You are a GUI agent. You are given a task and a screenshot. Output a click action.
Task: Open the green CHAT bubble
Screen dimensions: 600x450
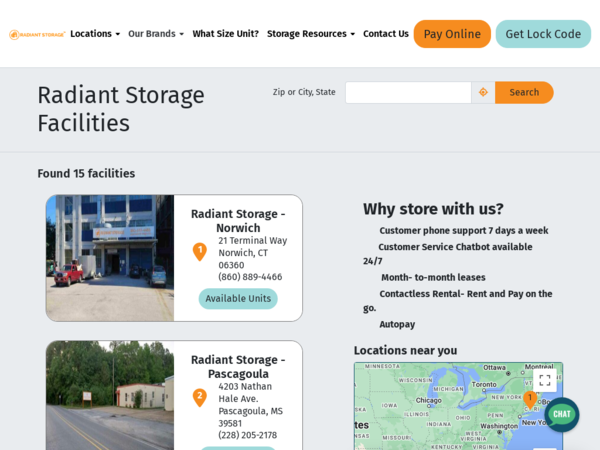coord(562,414)
